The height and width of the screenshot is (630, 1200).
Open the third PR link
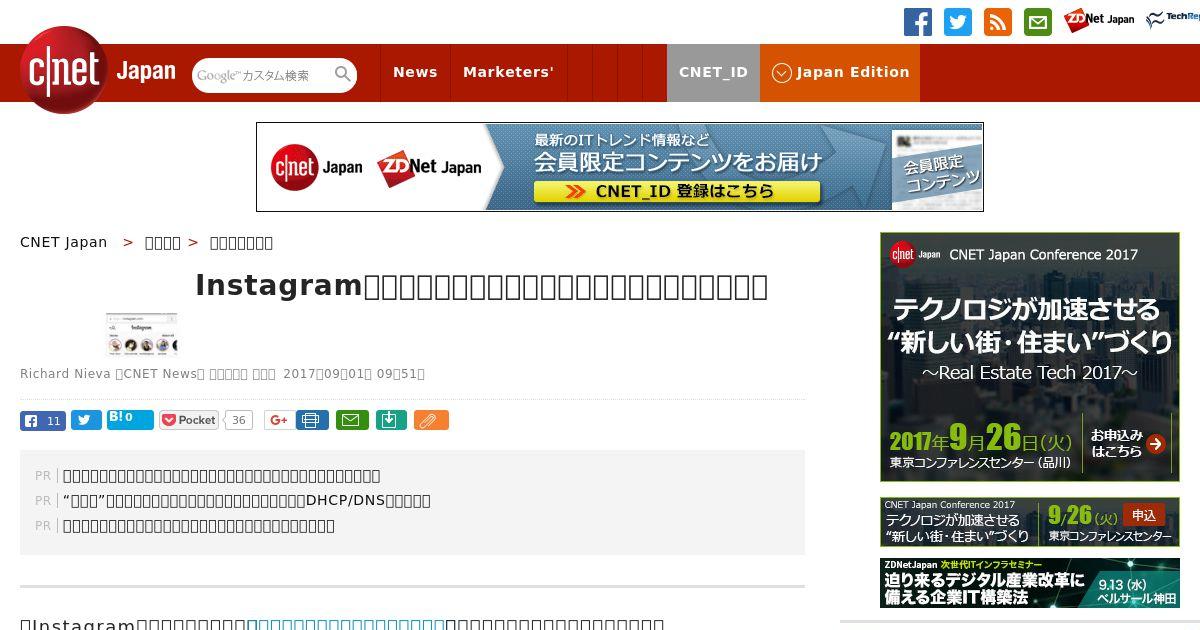pyautogui.click(x=198, y=526)
